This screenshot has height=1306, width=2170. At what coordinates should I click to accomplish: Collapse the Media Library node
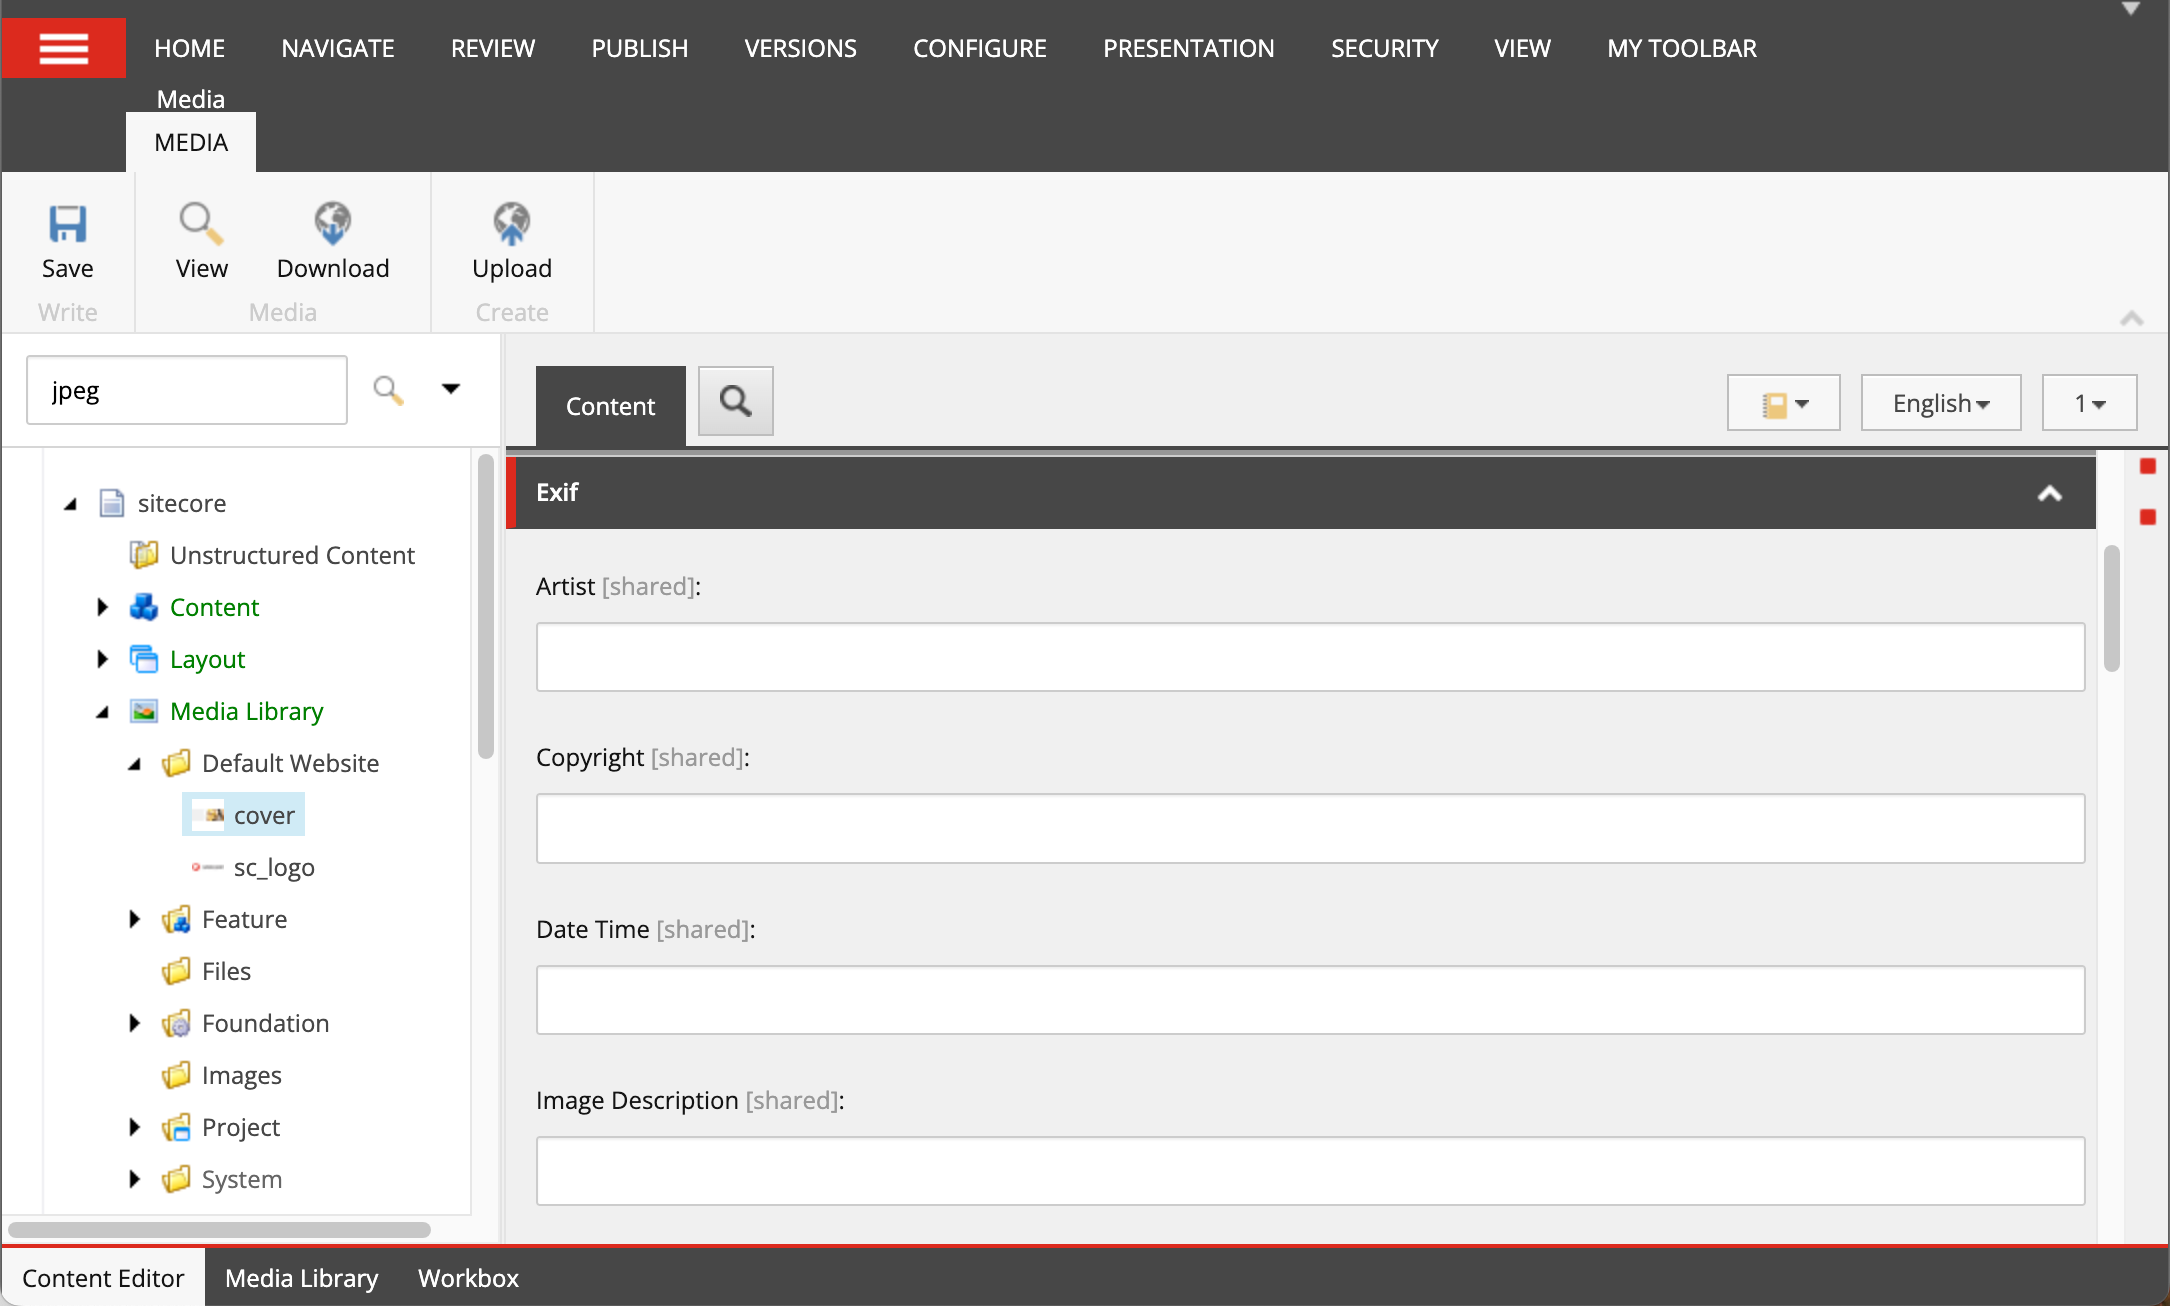click(102, 712)
